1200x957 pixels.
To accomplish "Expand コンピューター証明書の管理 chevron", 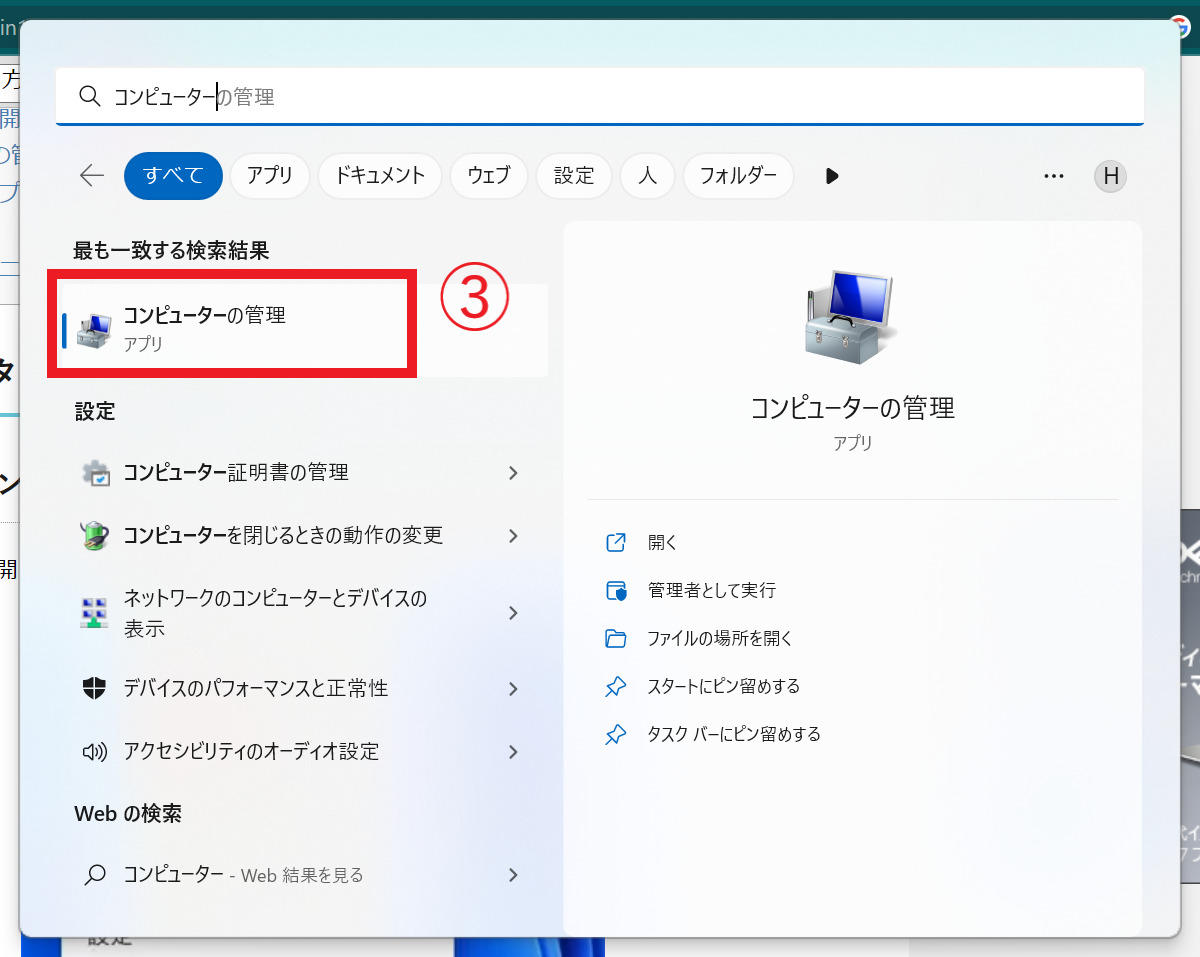I will [x=513, y=473].
